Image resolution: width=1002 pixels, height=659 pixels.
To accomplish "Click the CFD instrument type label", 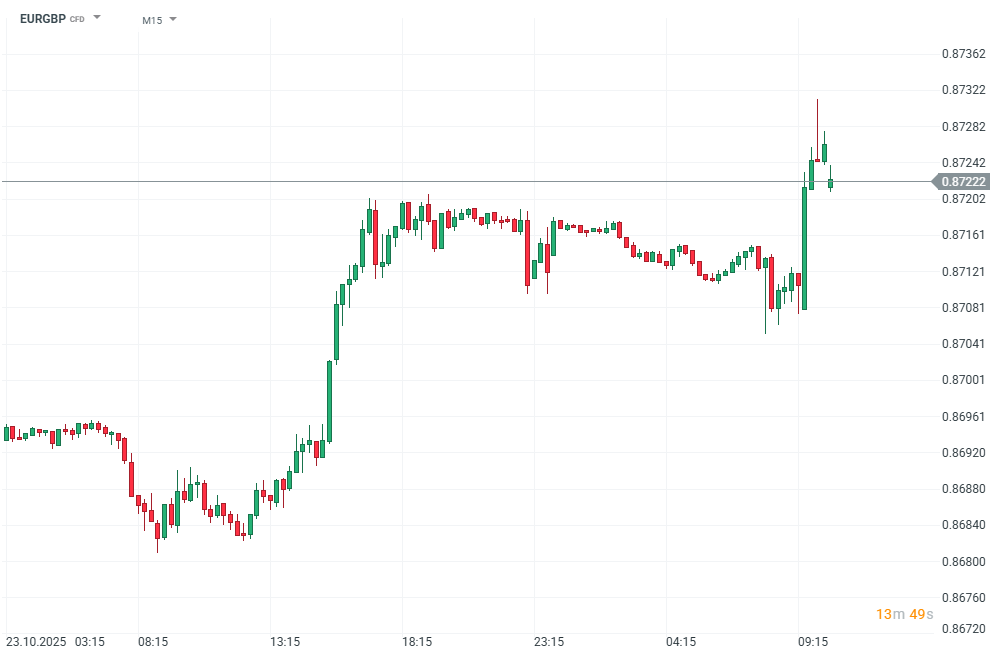I will click(x=76, y=20).
